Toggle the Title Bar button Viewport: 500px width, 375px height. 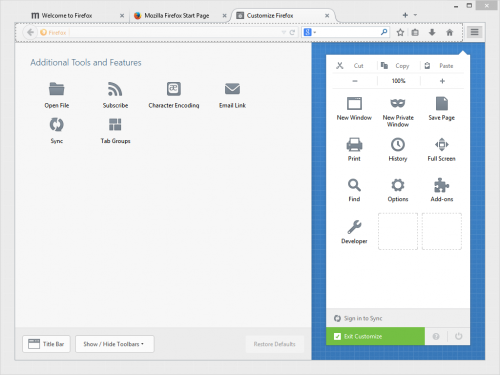[46, 344]
